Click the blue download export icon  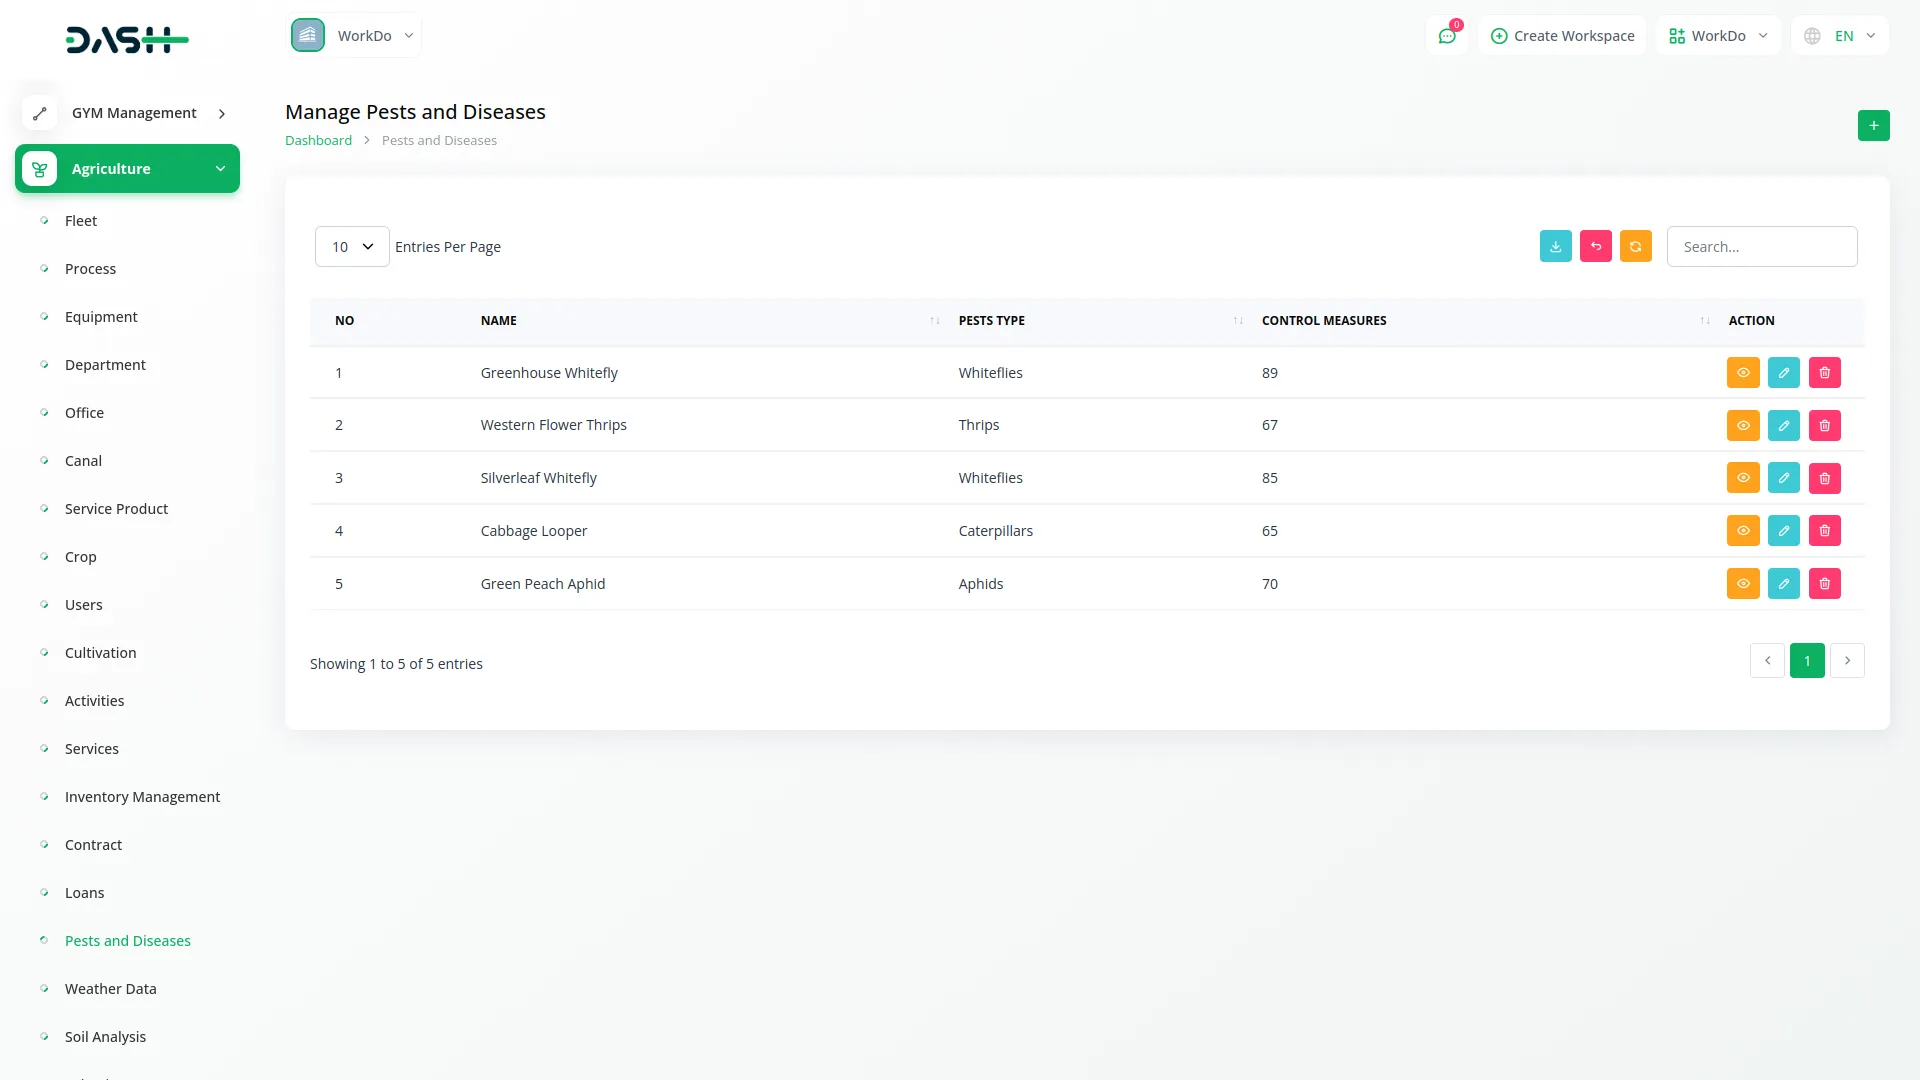(x=1555, y=246)
